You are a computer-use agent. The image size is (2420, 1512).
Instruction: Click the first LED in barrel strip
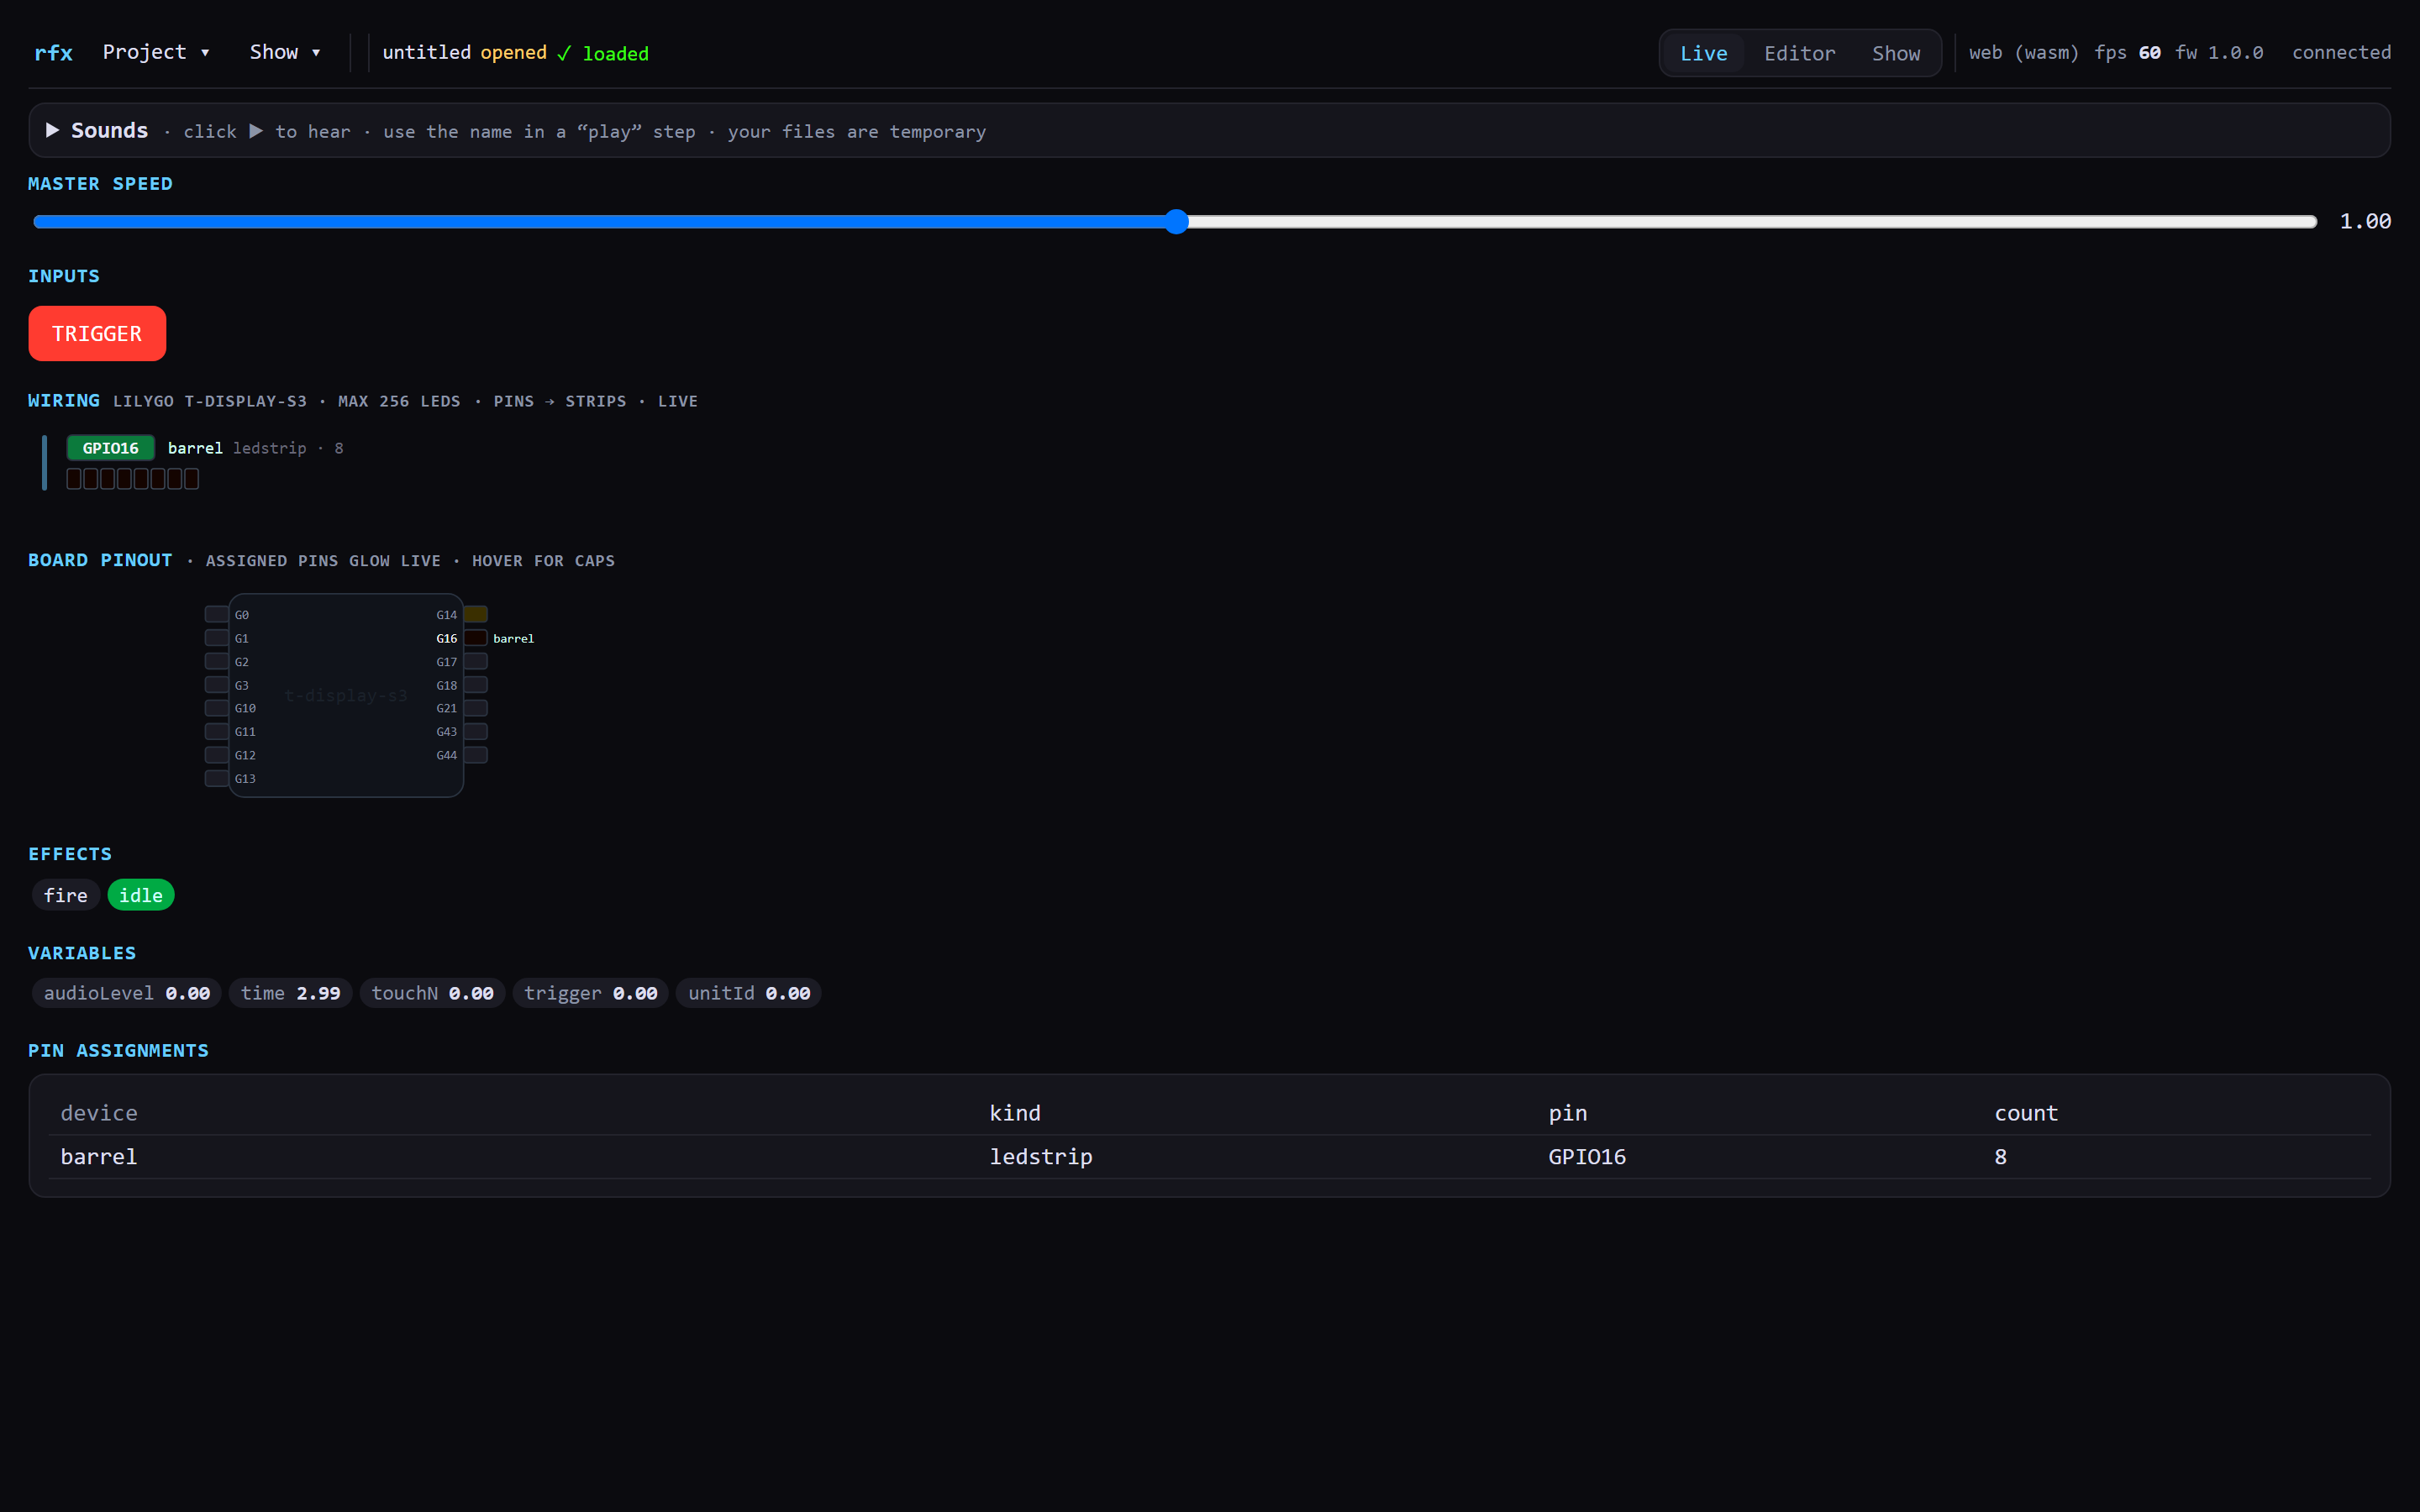pos(73,479)
